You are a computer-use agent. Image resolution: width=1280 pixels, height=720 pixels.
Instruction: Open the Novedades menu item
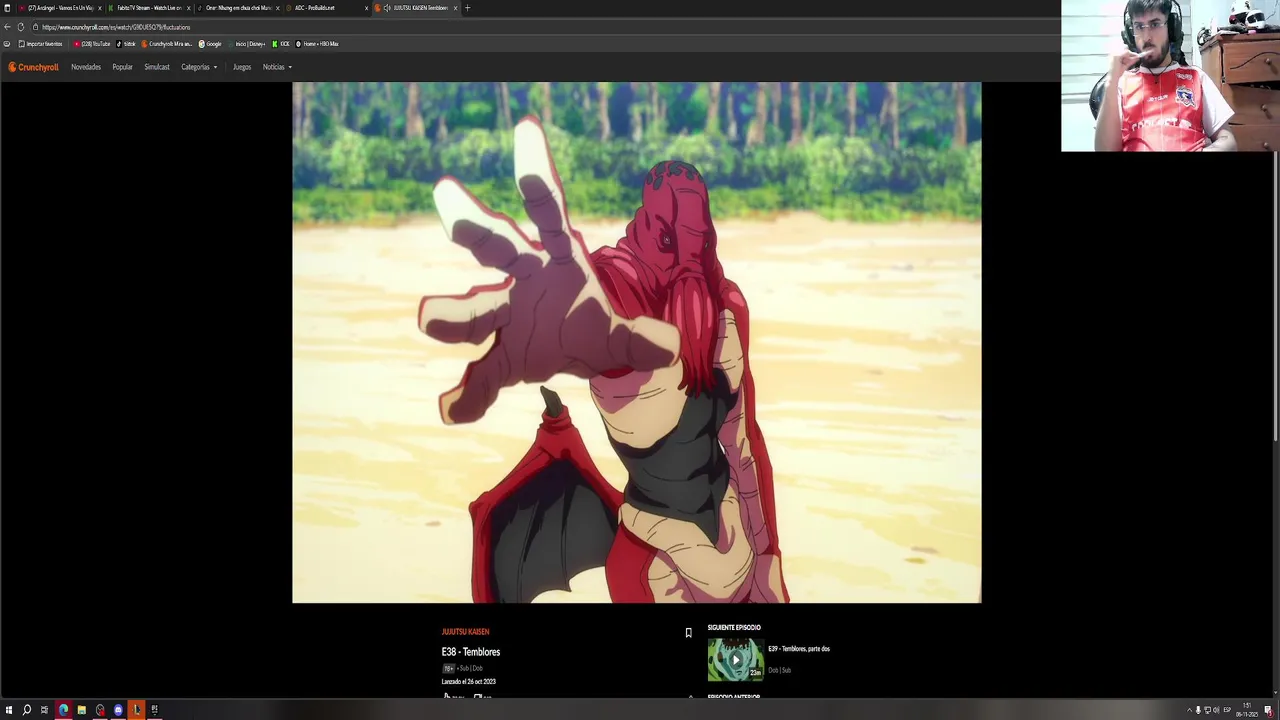coord(86,67)
